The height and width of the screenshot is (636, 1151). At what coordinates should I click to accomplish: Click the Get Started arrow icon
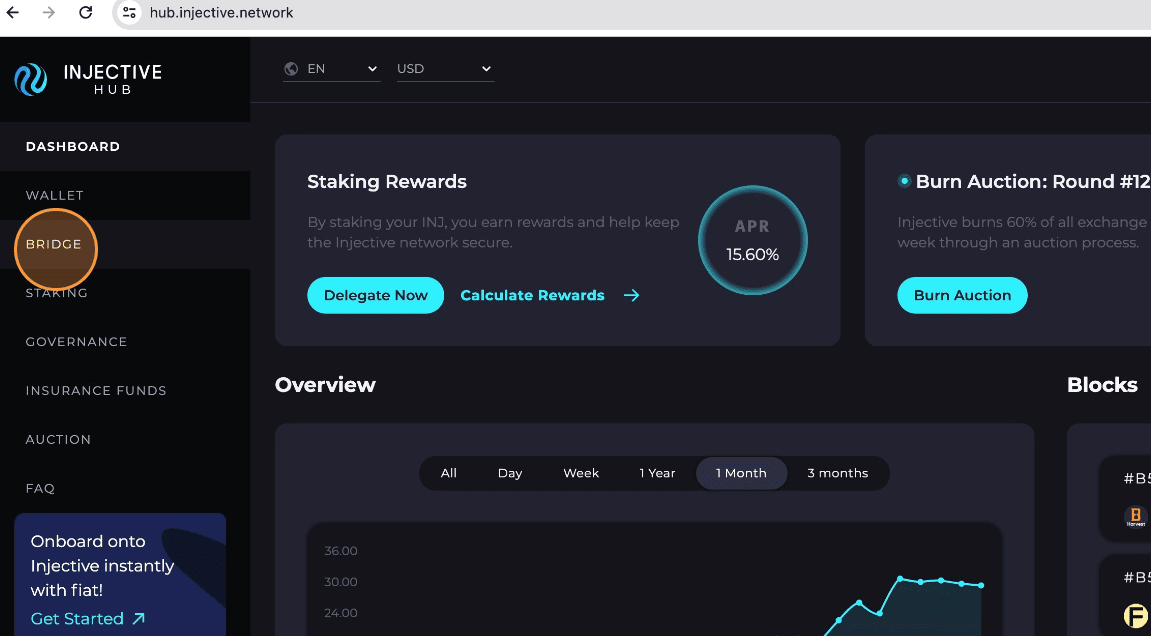pos(138,618)
